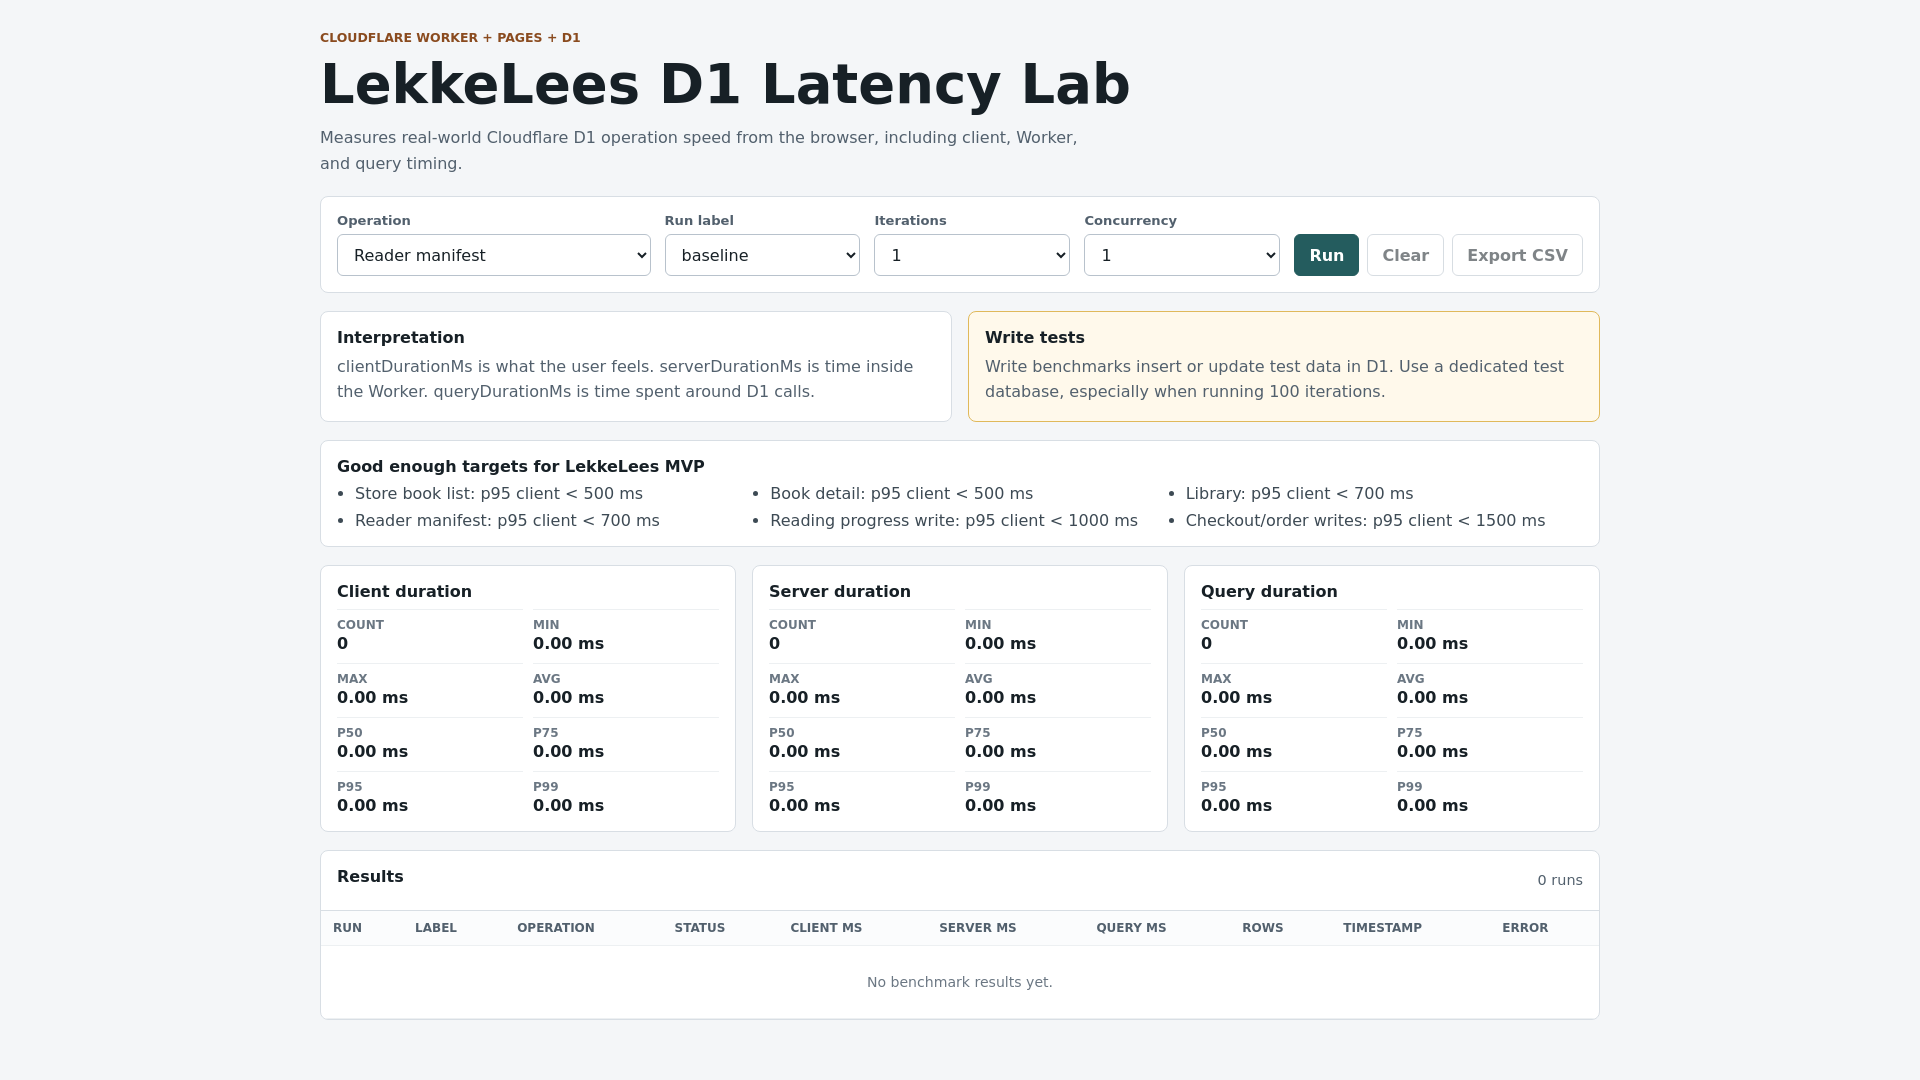Click 'Reader manifest: p95 client < 700 ms'

pyautogui.click(x=507, y=520)
